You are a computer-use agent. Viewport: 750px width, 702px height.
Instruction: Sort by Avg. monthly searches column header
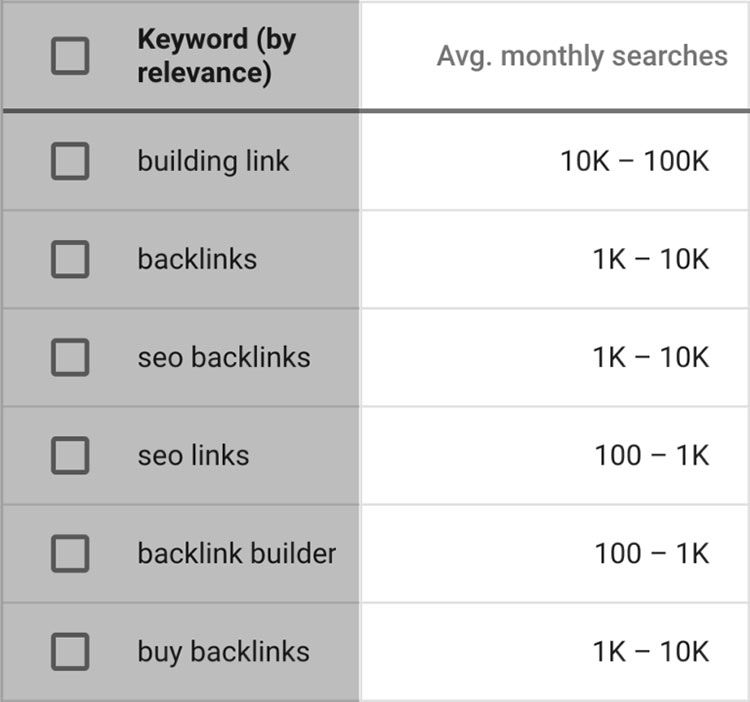[x=582, y=55]
